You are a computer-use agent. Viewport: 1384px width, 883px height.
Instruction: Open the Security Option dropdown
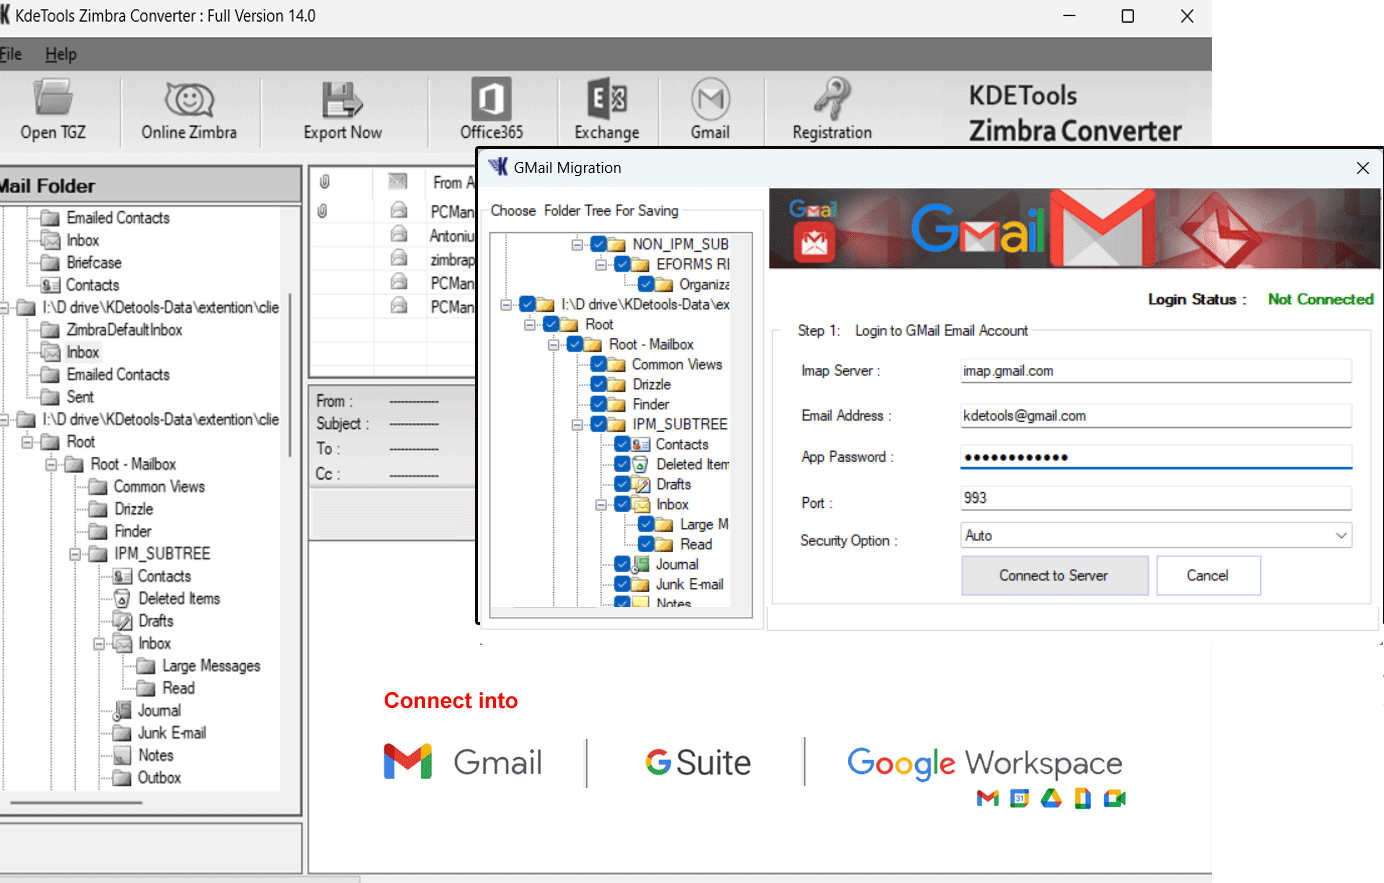tap(1340, 536)
